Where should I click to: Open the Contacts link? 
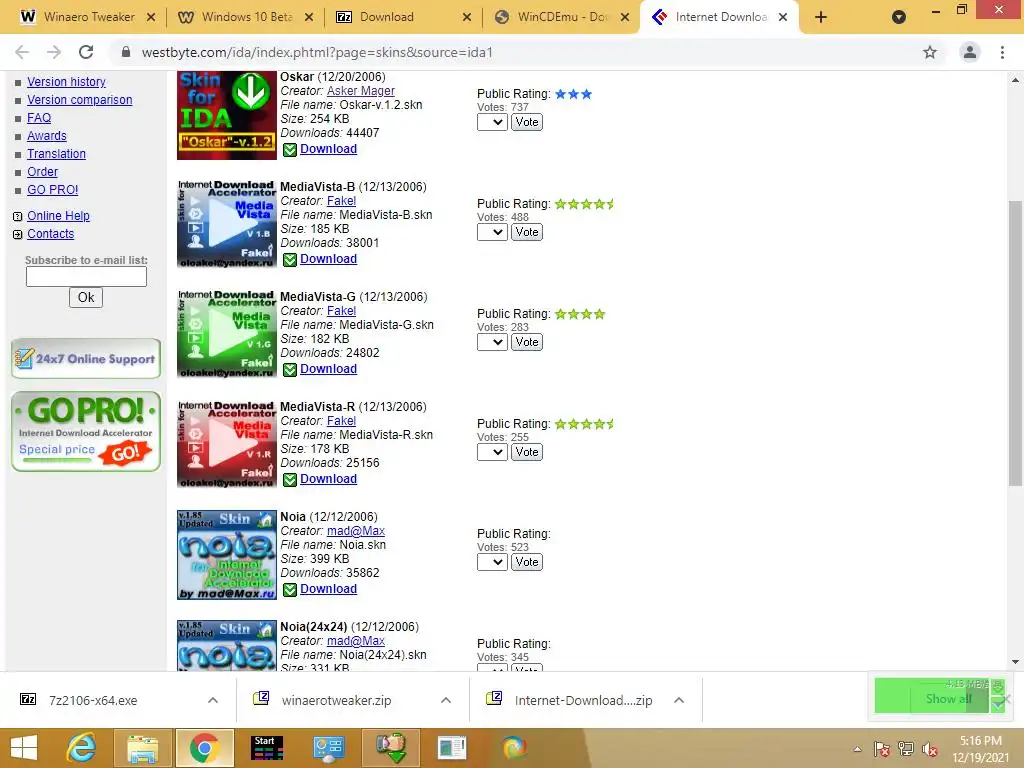pos(51,234)
